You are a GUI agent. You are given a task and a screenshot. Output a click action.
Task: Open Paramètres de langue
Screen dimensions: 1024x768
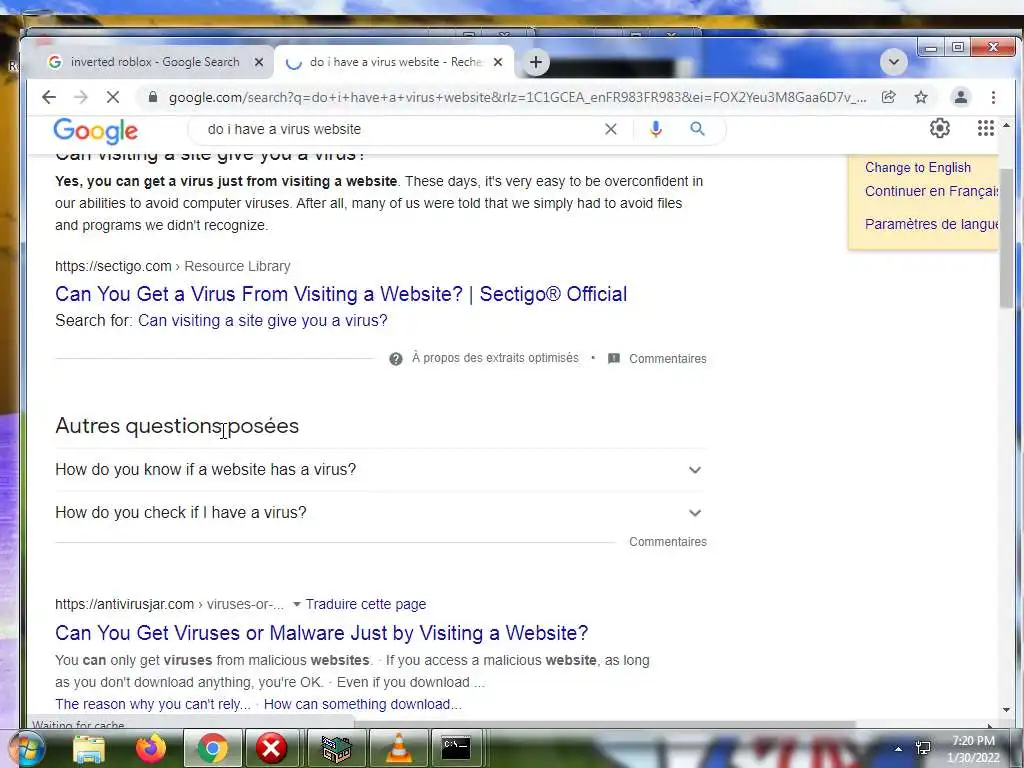tap(932, 224)
